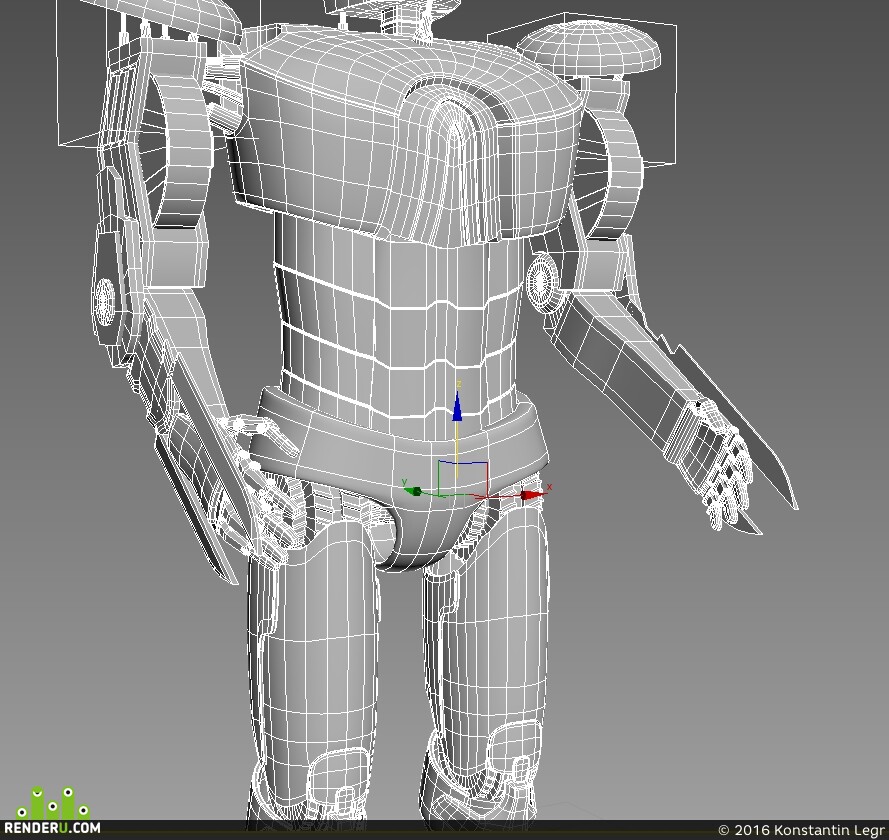Click the red X-axis arrow of the gizmo

point(531,495)
